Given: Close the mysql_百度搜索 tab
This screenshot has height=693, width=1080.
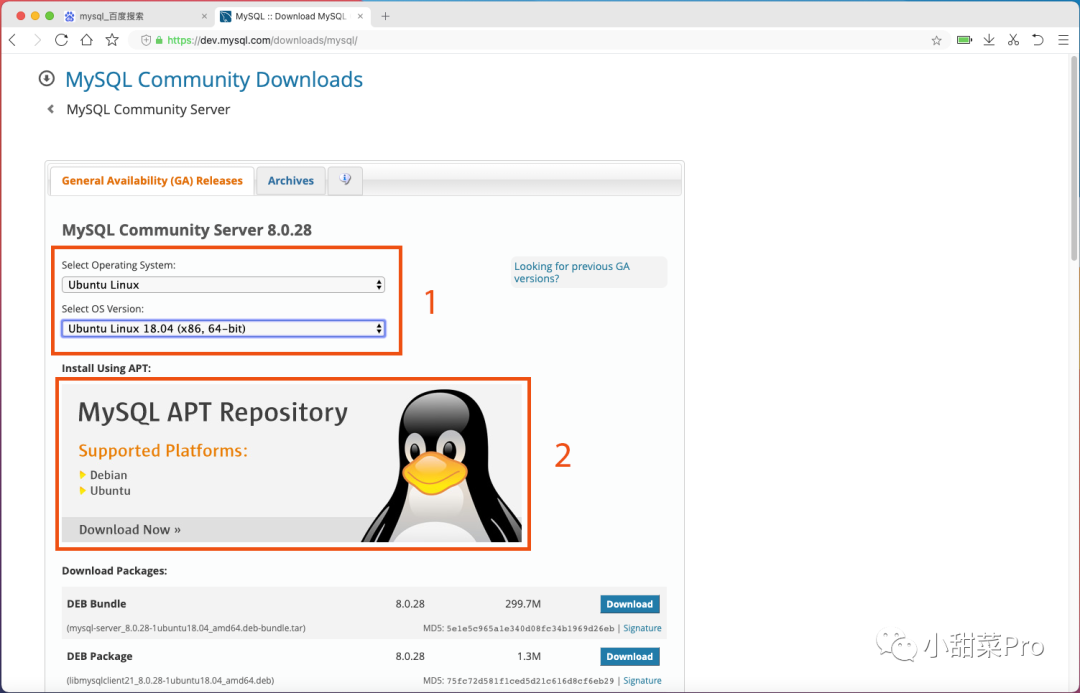Looking at the screenshot, I should pyautogui.click(x=204, y=16).
